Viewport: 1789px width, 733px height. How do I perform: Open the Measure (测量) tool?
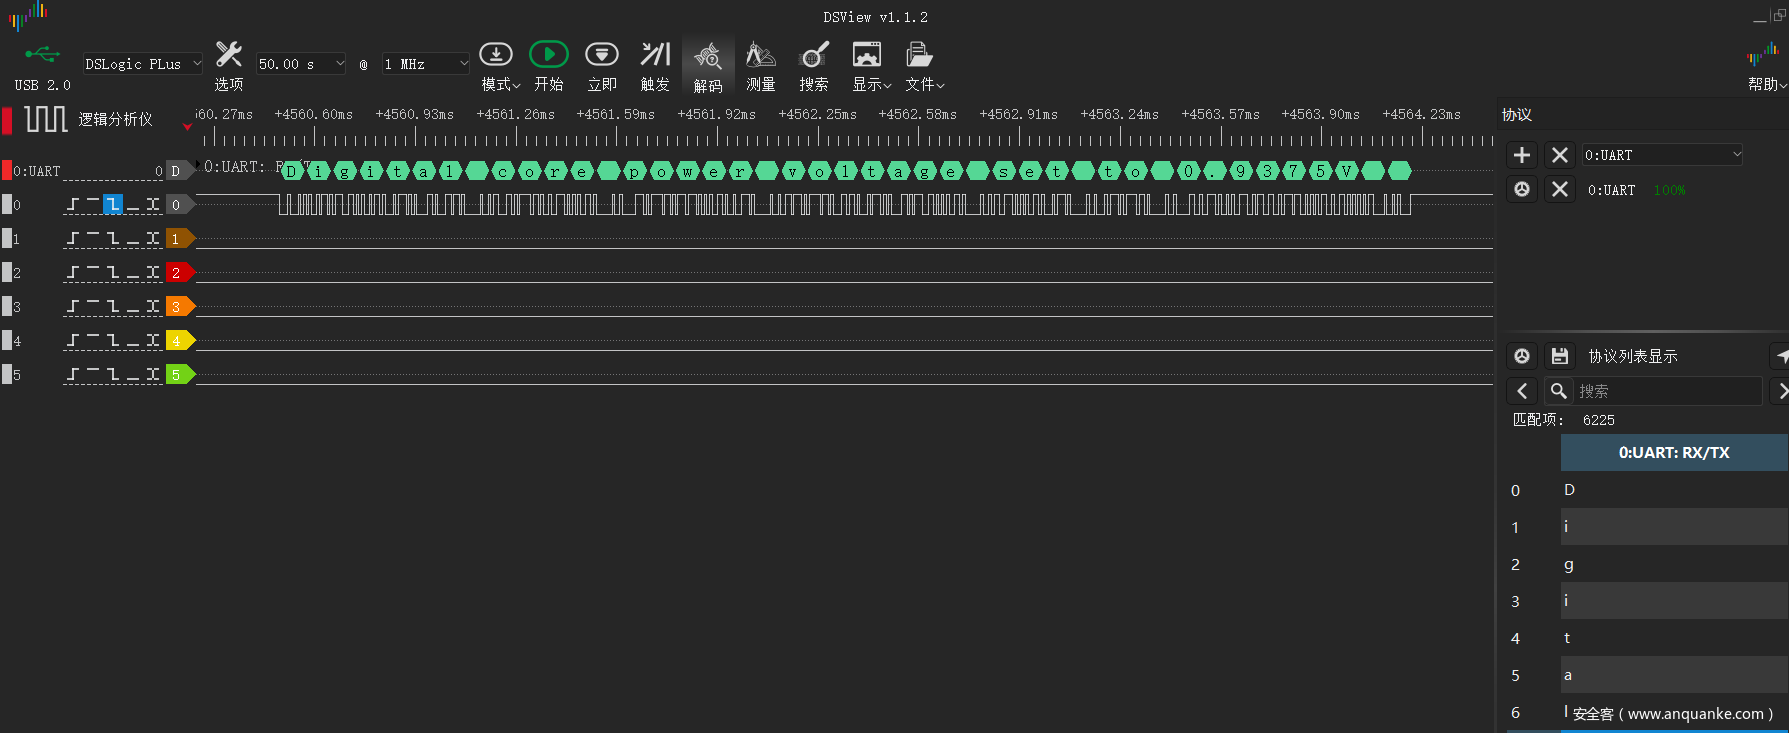760,56
